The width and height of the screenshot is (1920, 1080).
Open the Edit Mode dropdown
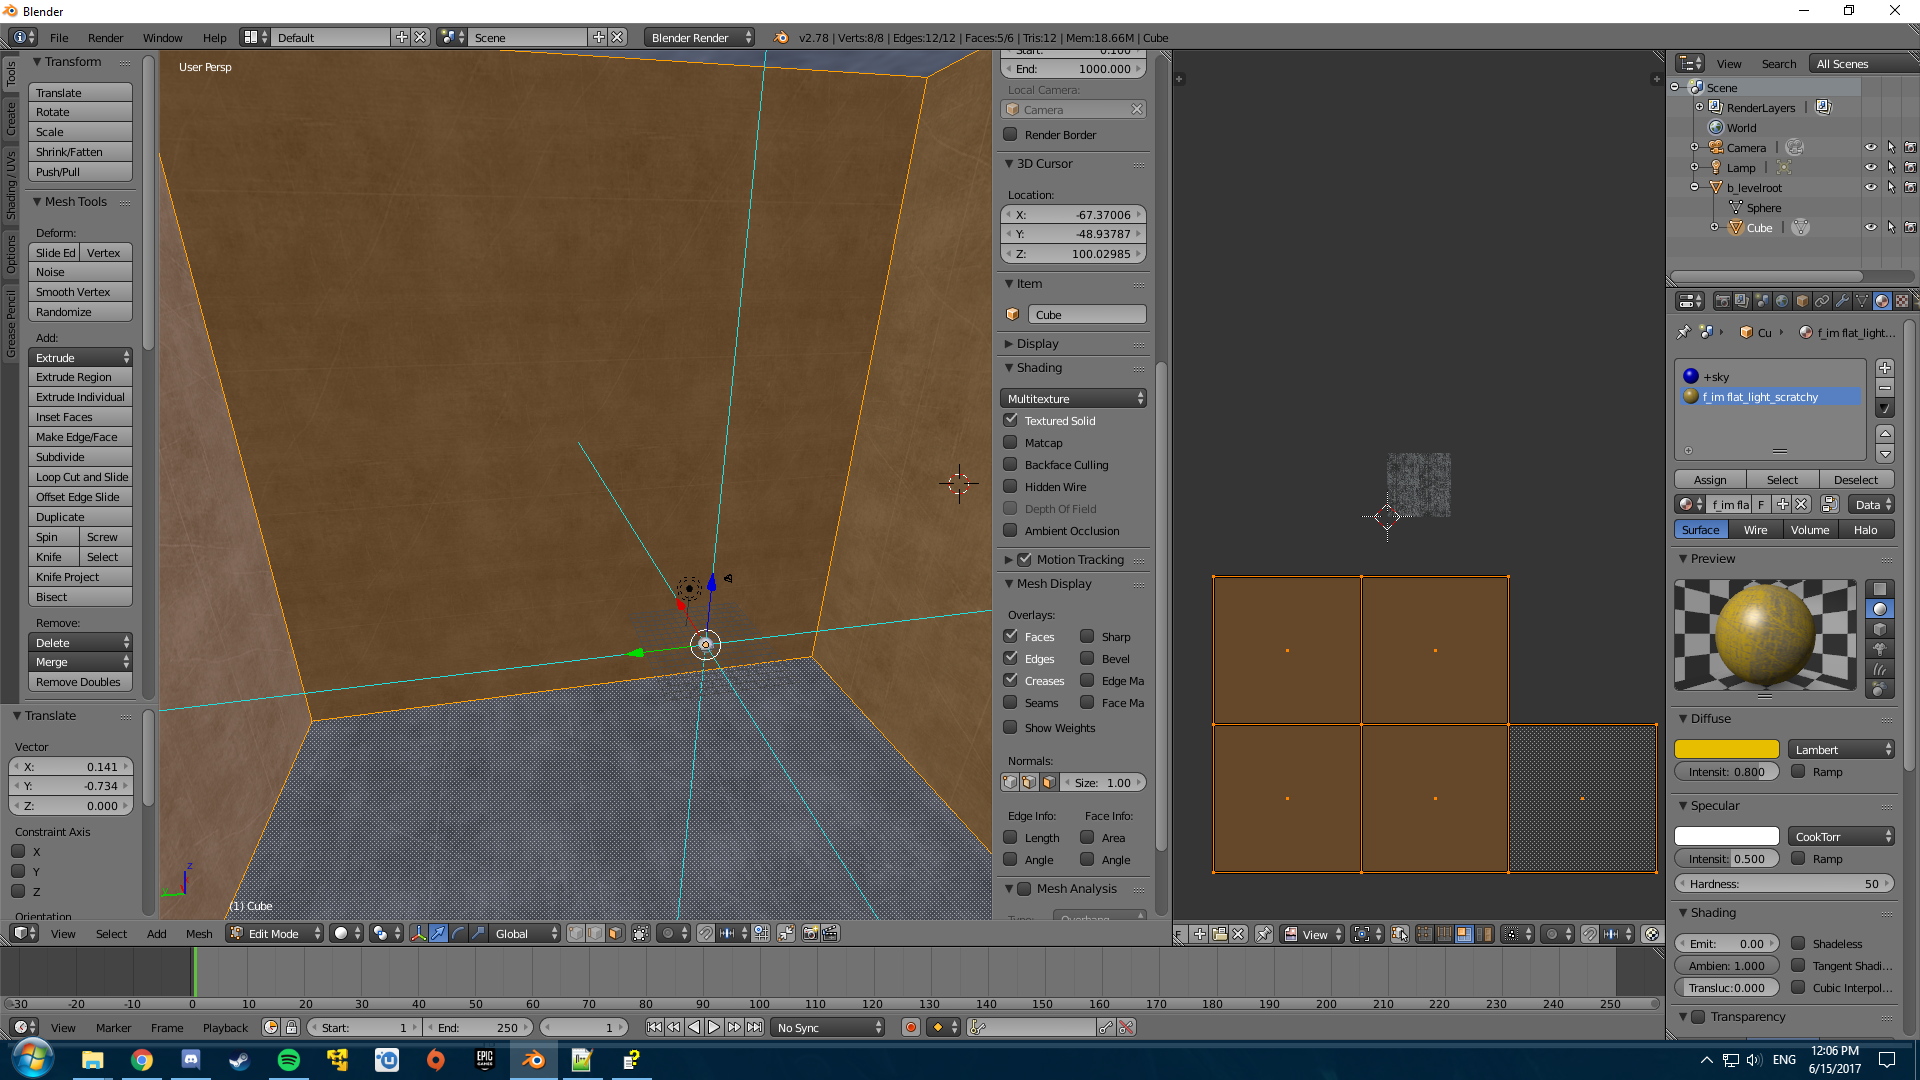click(275, 933)
